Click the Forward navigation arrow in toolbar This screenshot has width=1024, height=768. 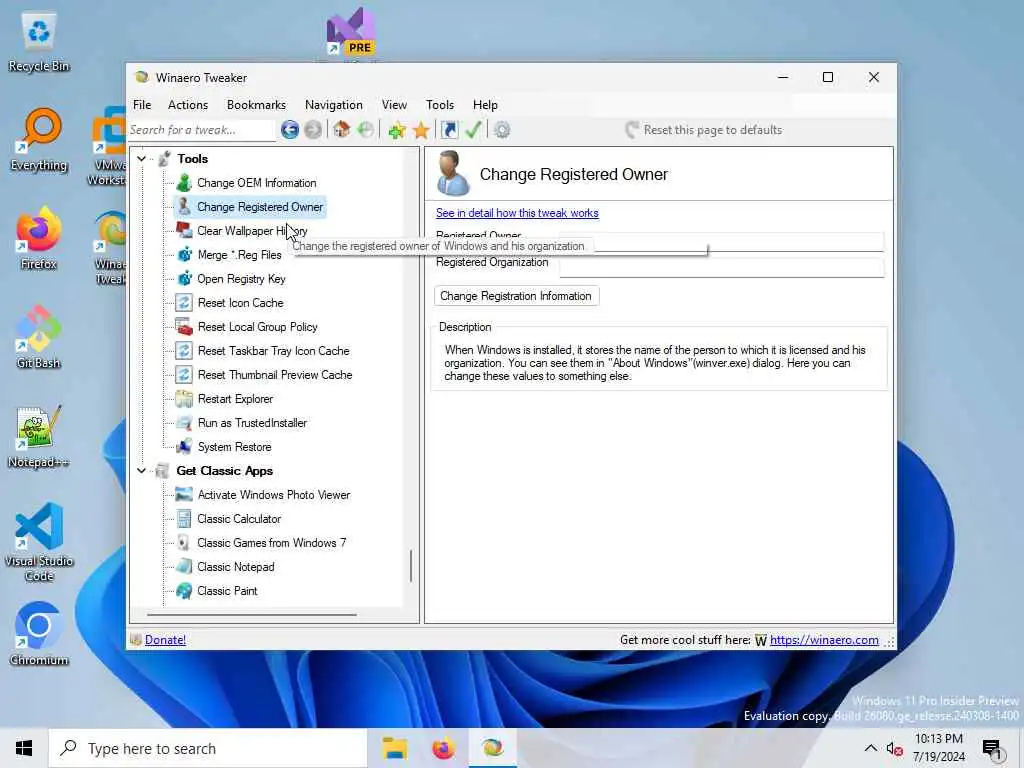coord(313,130)
